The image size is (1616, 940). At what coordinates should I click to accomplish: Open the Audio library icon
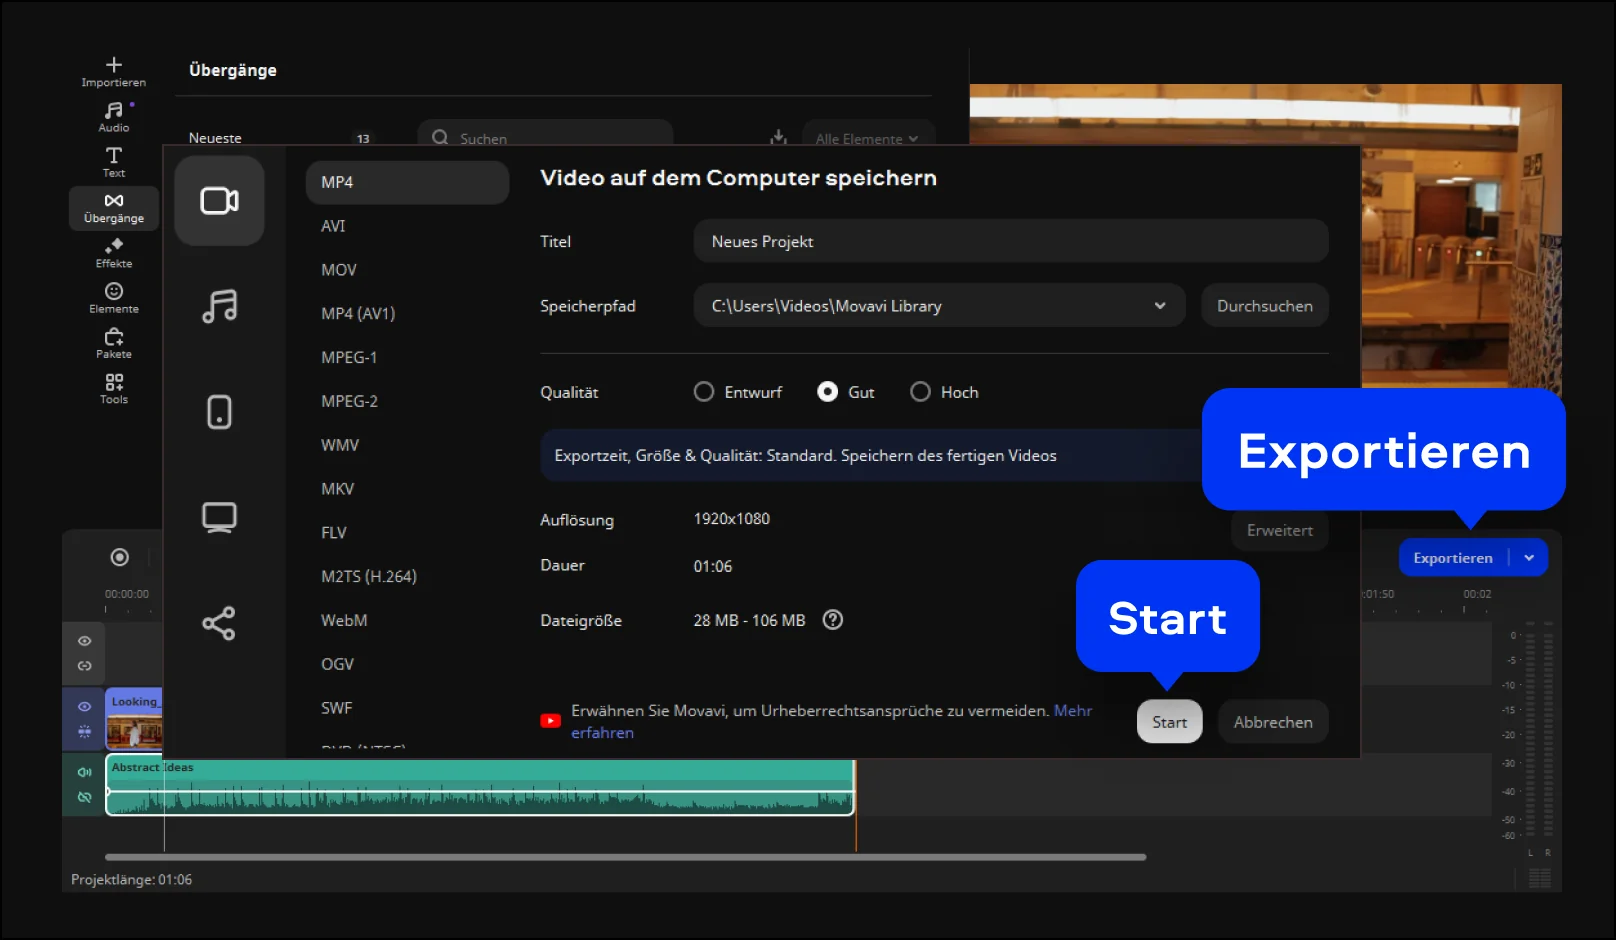pyautogui.click(x=113, y=116)
